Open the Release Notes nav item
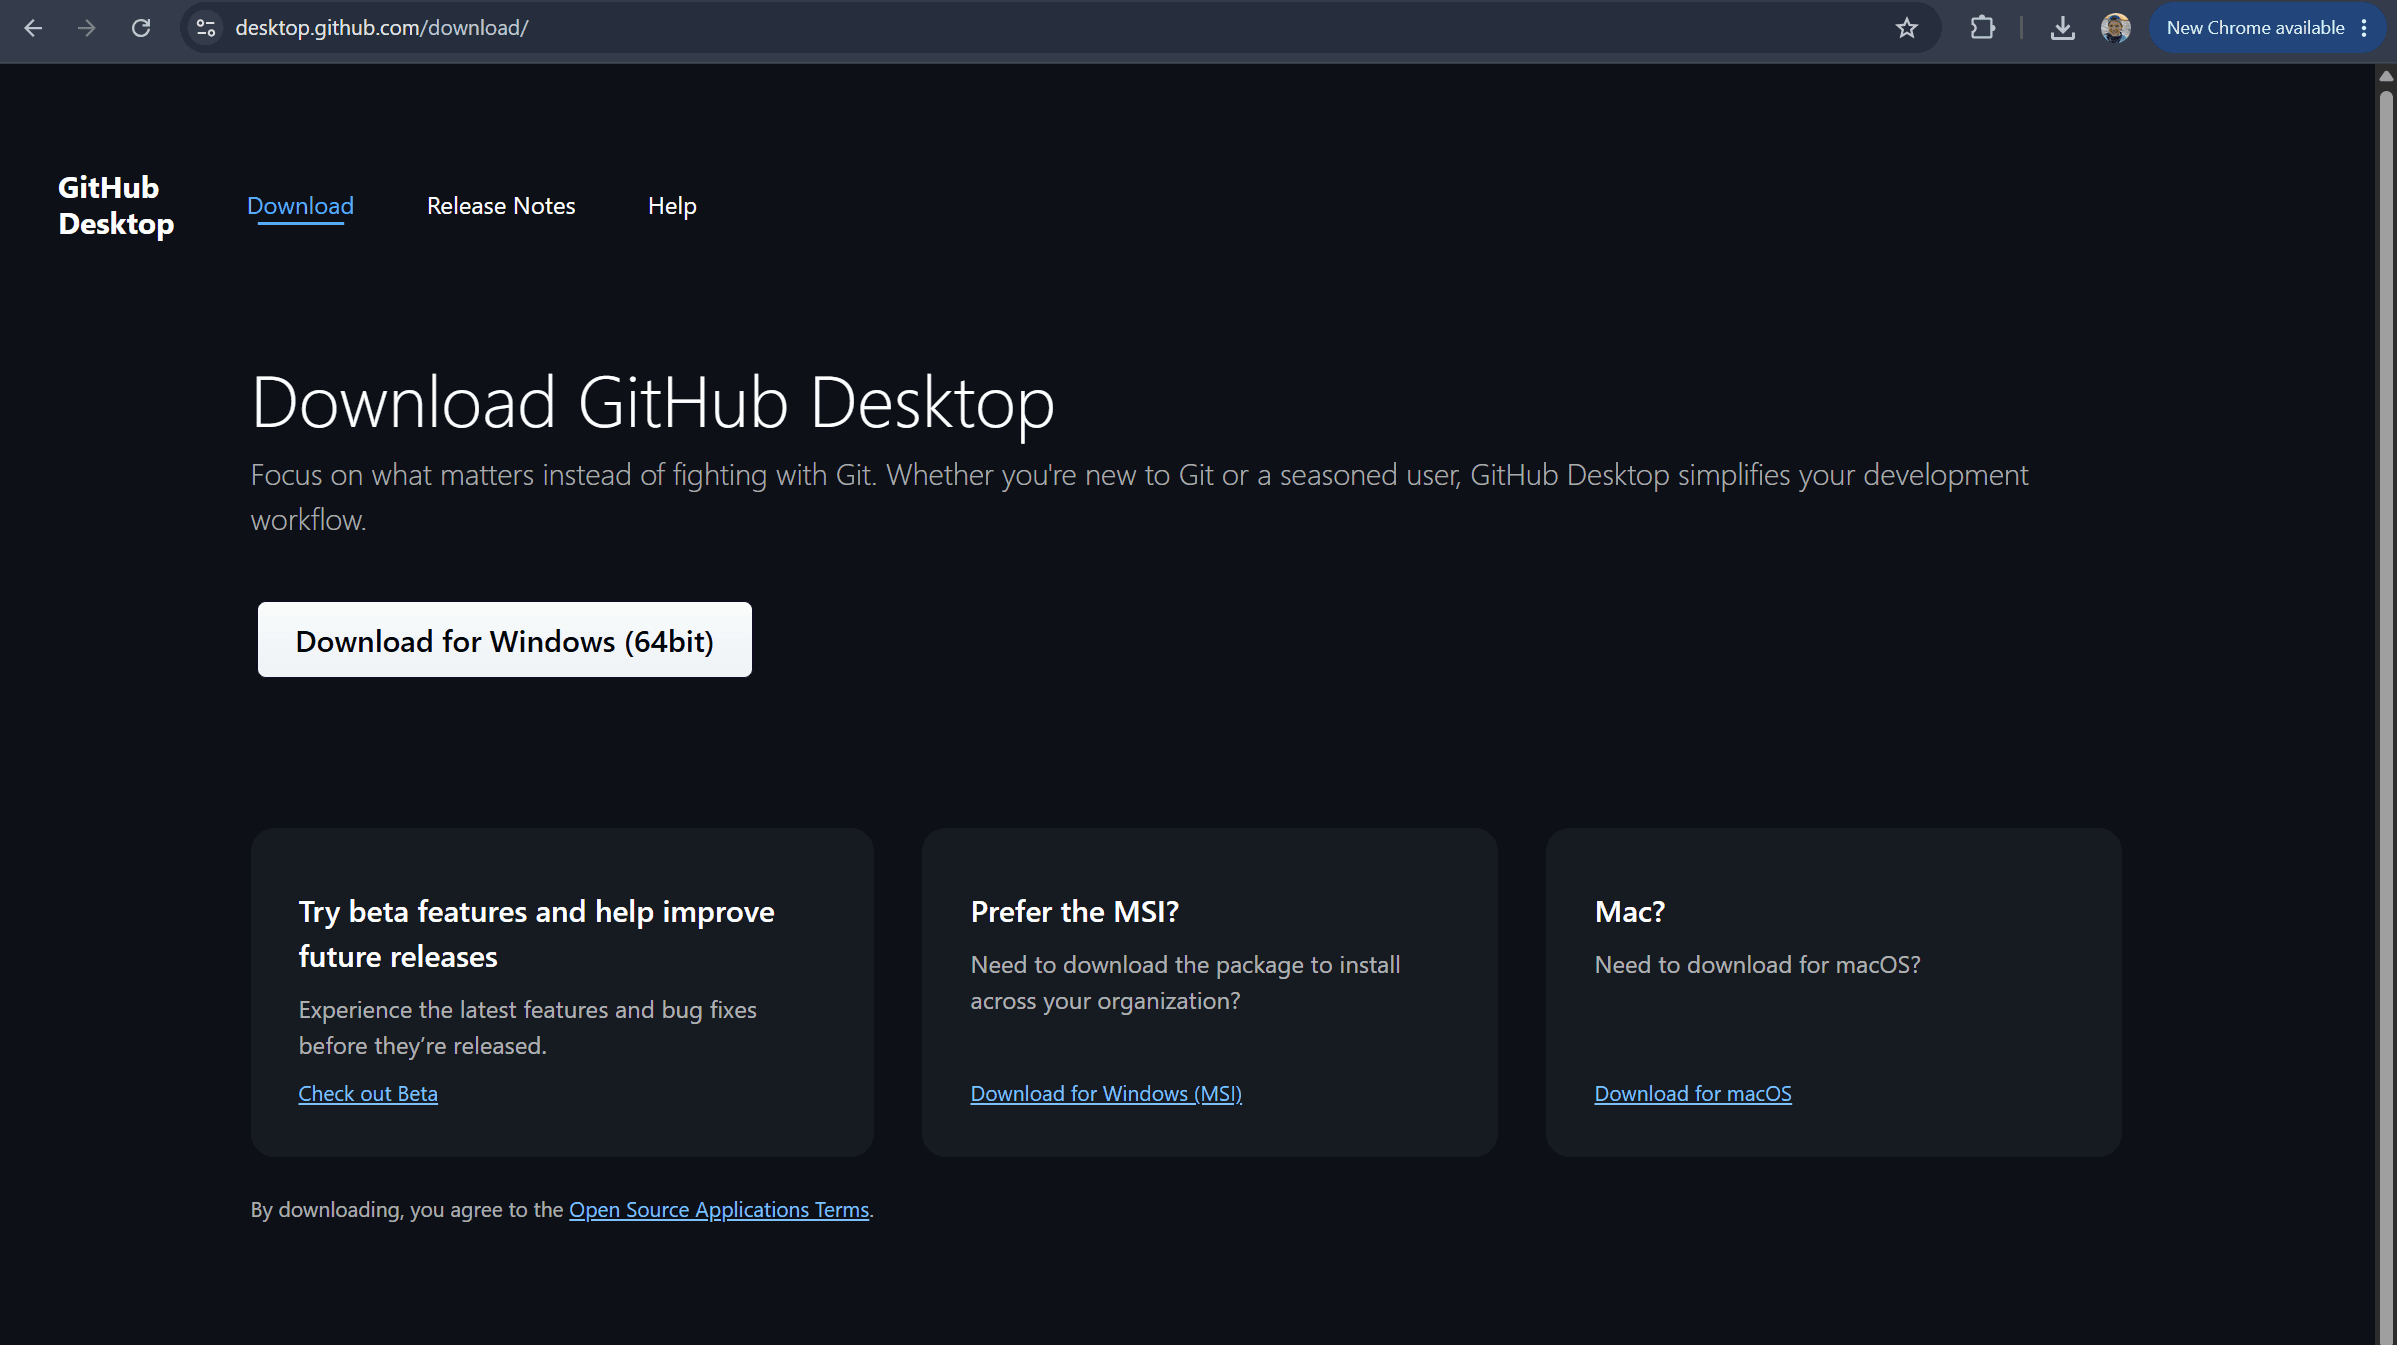Image resolution: width=2397 pixels, height=1345 pixels. point(501,205)
